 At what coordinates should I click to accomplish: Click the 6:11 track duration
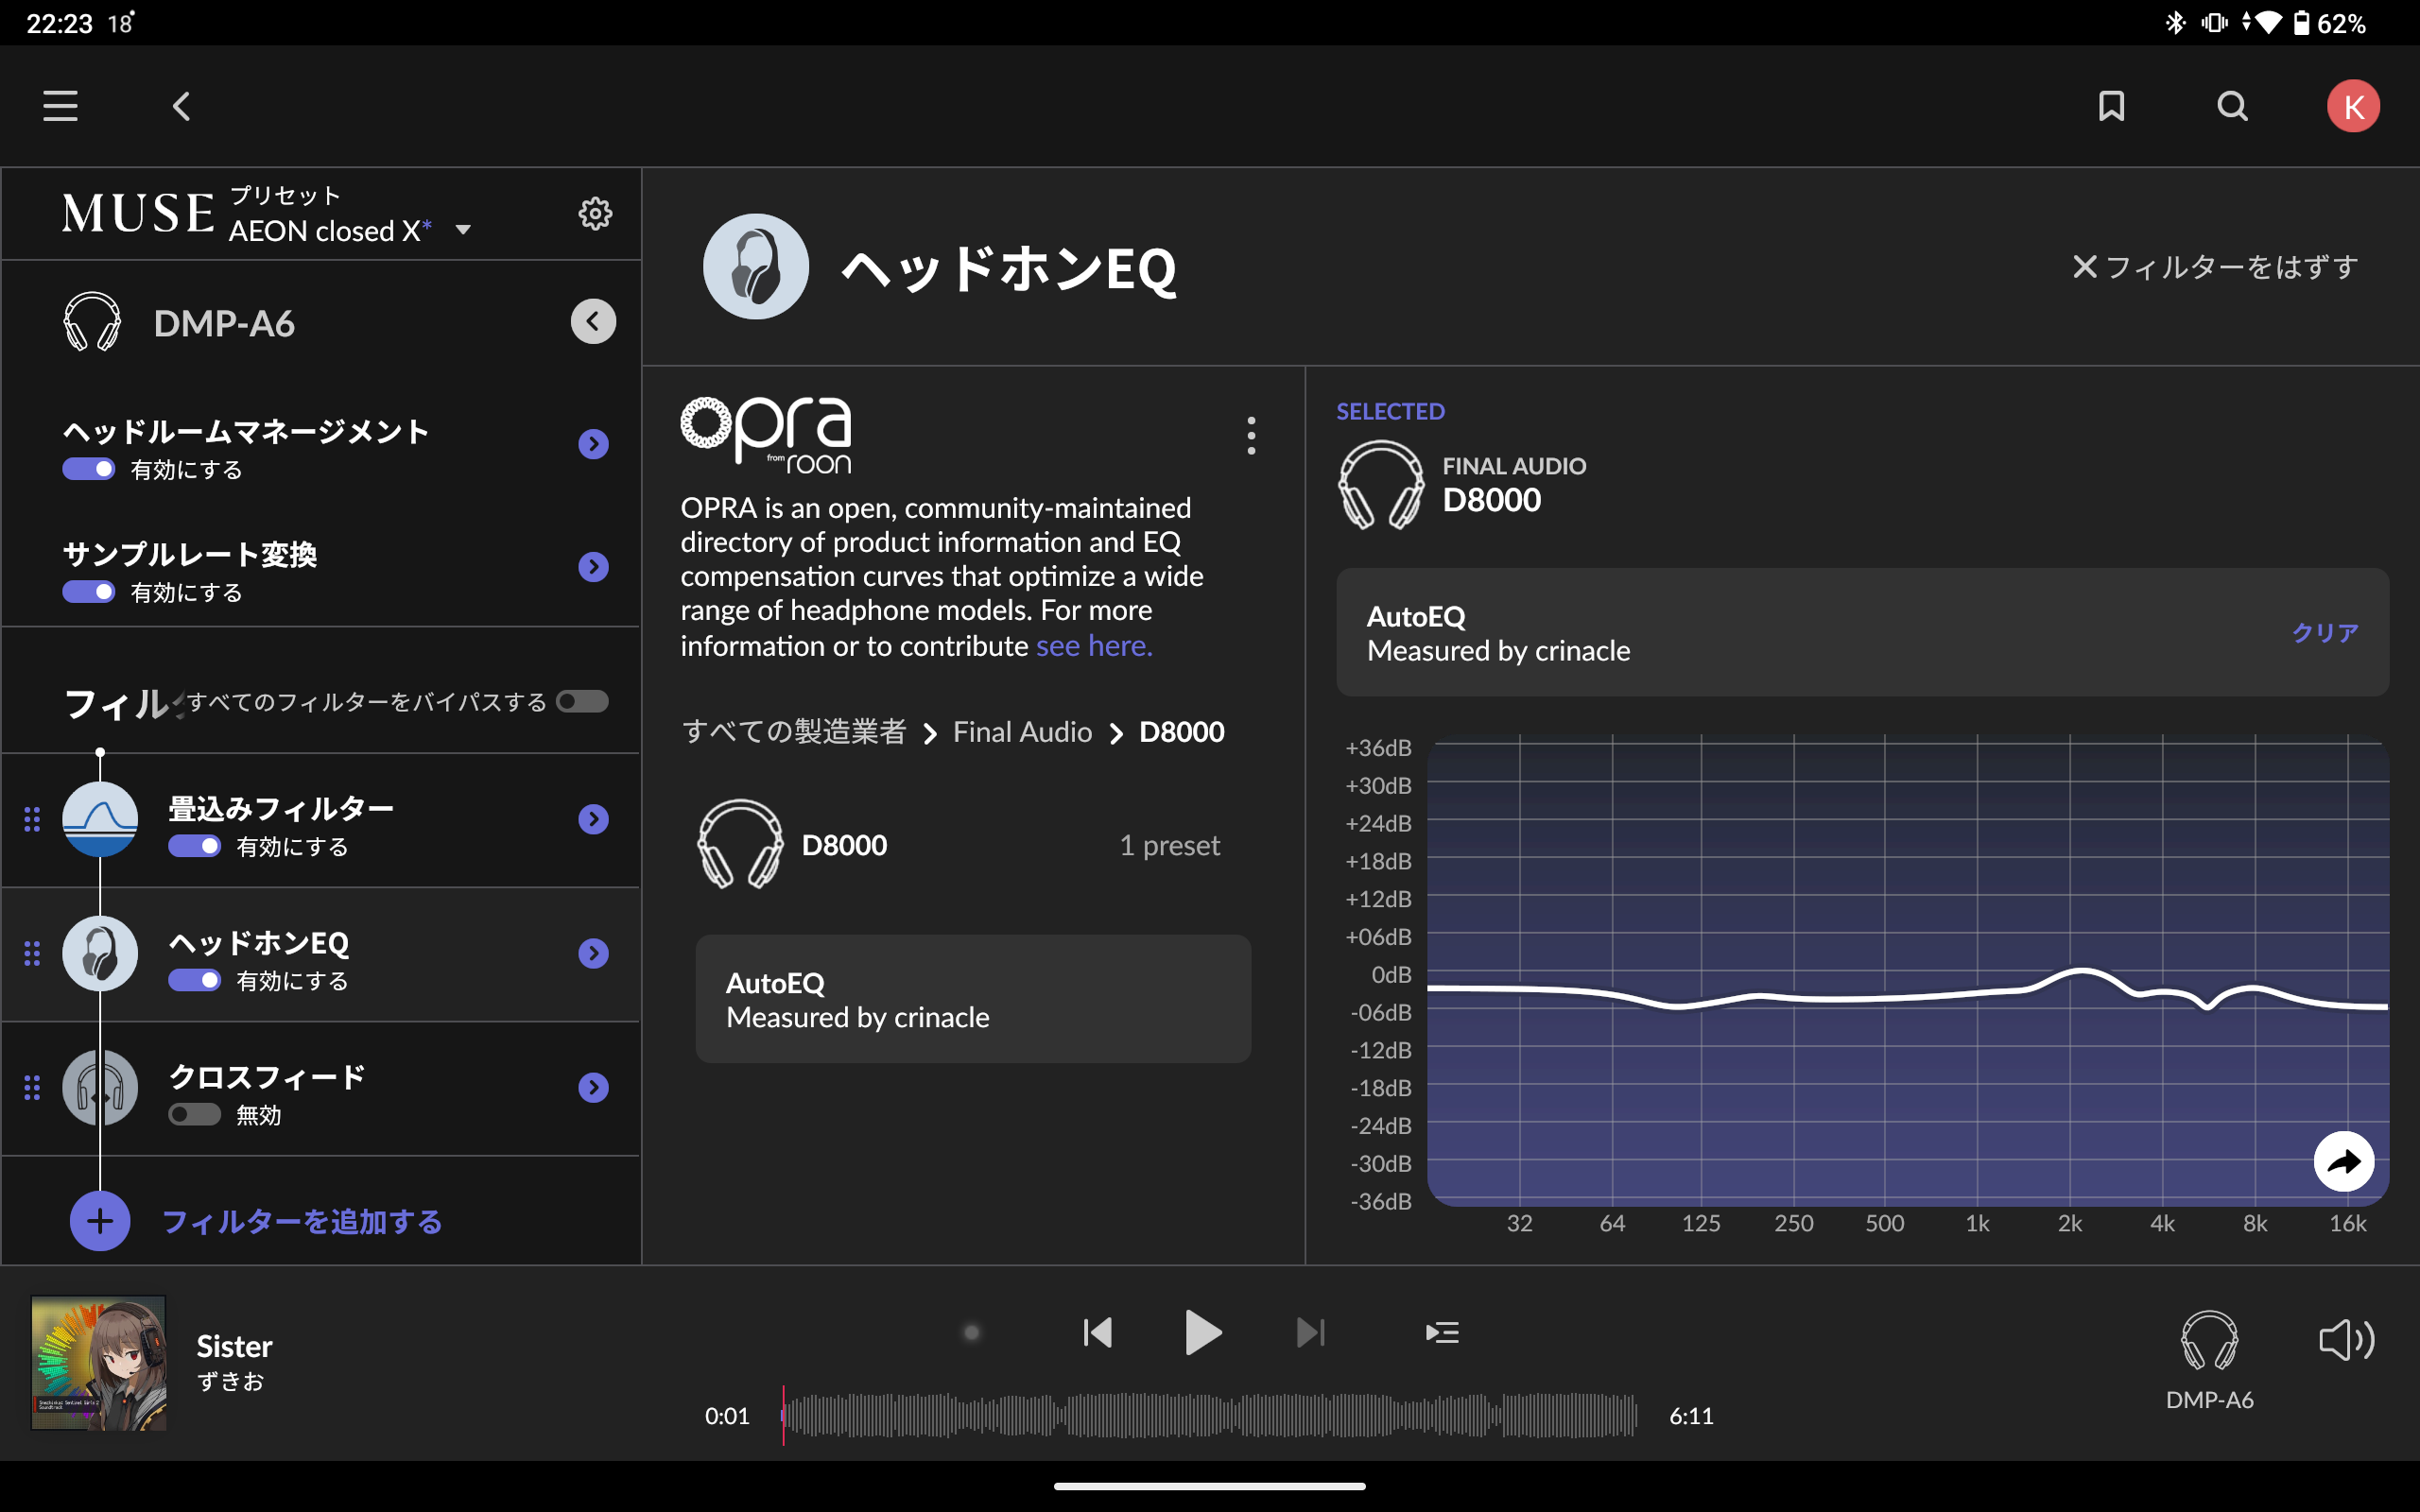tap(1691, 1415)
